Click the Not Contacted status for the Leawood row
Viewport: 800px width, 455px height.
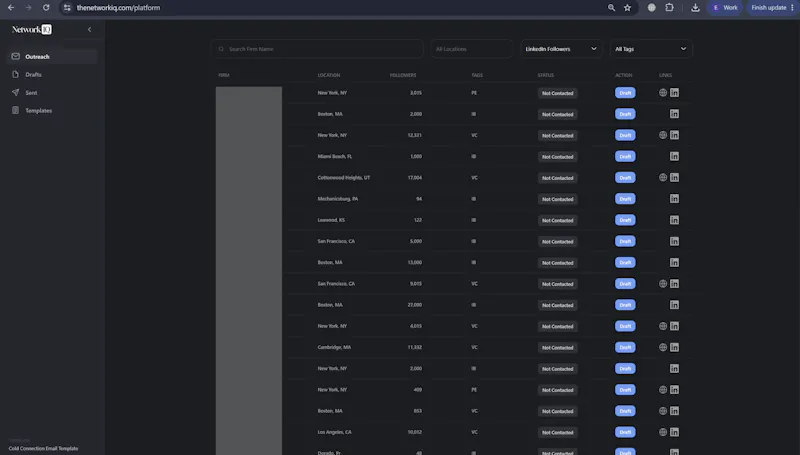pyautogui.click(x=558, y=220)
